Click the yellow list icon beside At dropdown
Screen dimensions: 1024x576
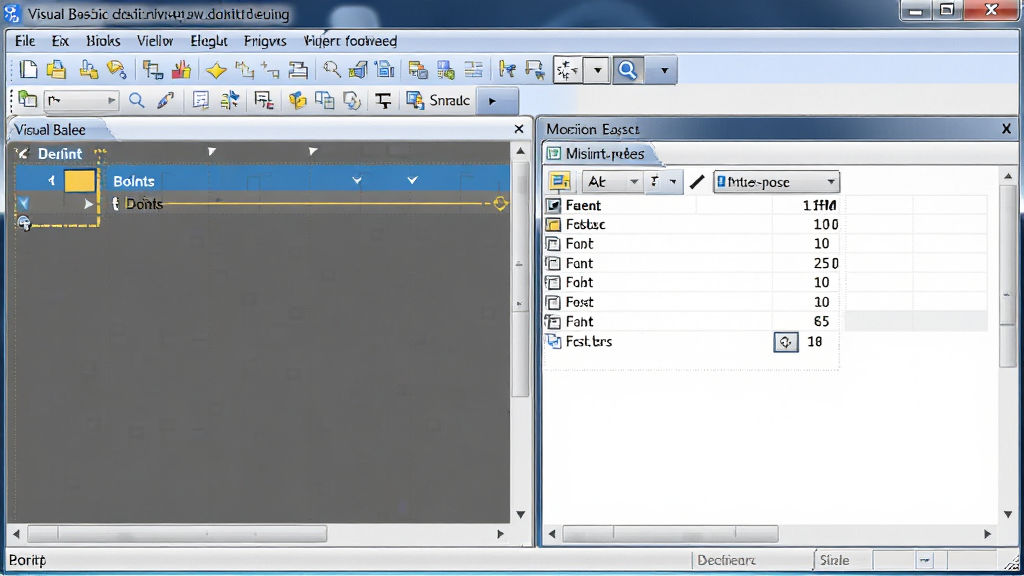coord(560,182)
